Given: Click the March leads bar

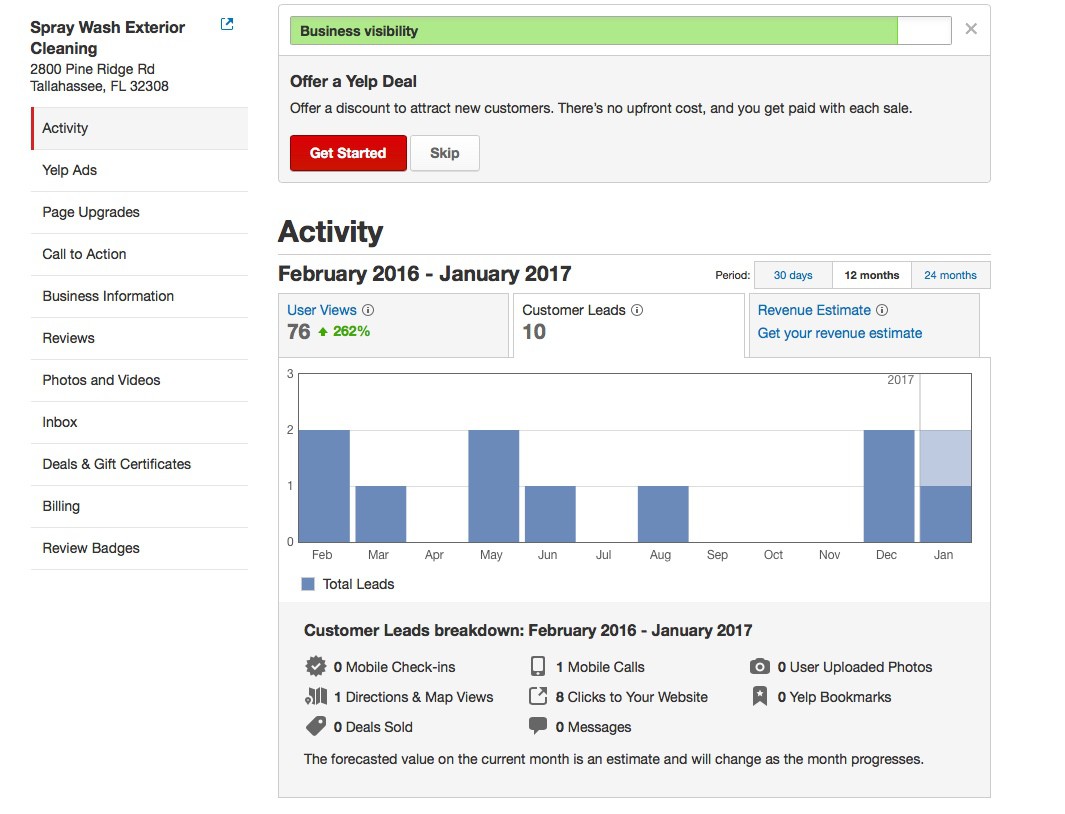Looking at the screenshot, I should (x=381, y=514).
